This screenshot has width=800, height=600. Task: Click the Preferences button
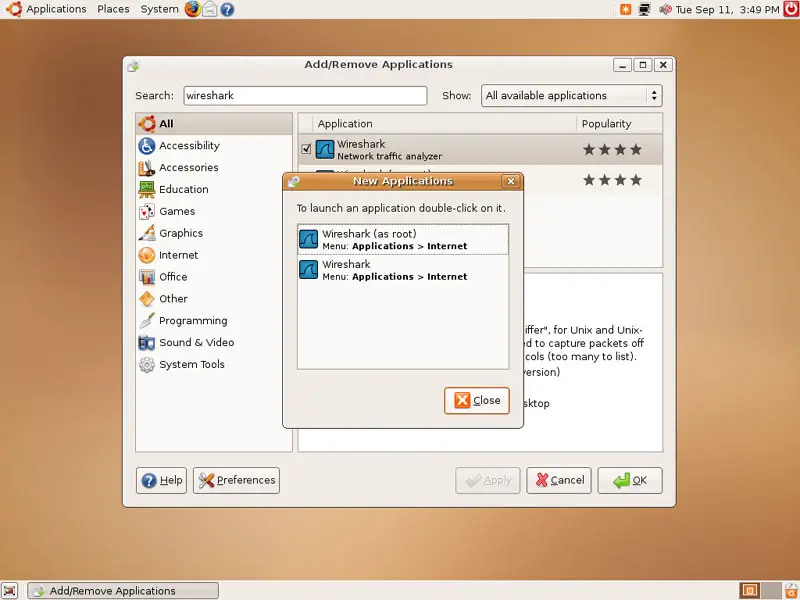click(x=236, y=480)
